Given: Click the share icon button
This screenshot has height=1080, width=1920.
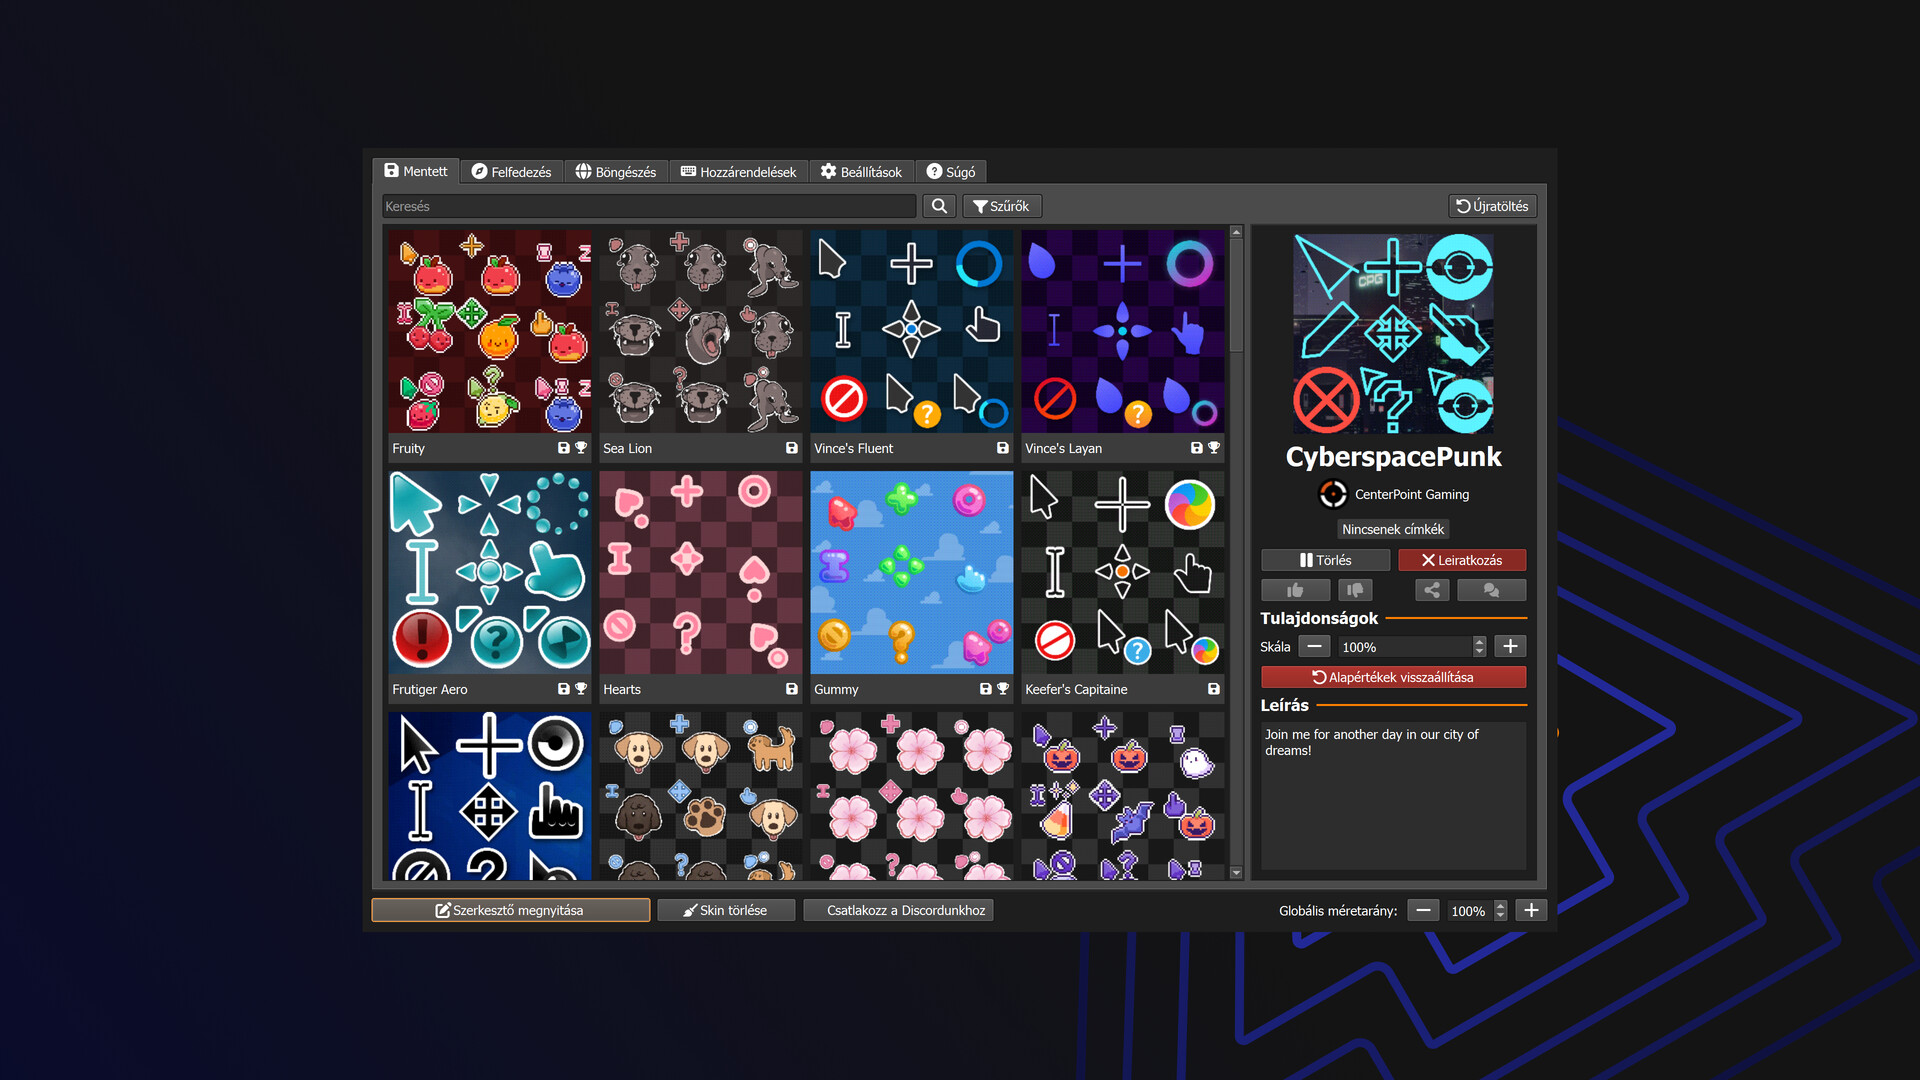Looking at the screenshot, I should (1432, 590).
